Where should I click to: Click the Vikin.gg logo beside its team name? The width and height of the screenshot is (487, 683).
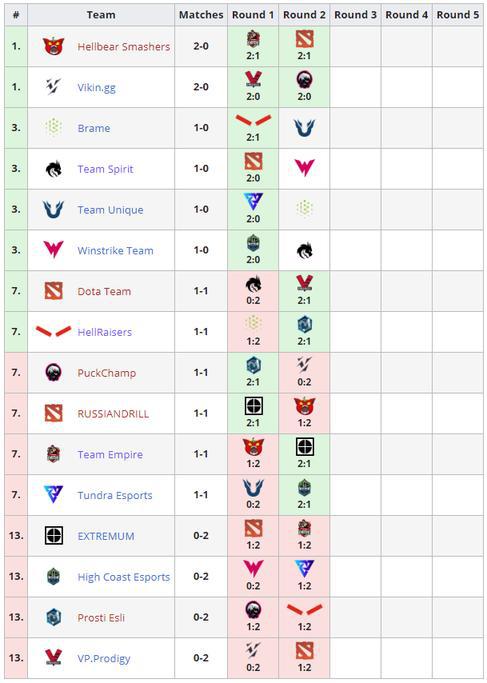pyautogui.click(x=54, y=87)
